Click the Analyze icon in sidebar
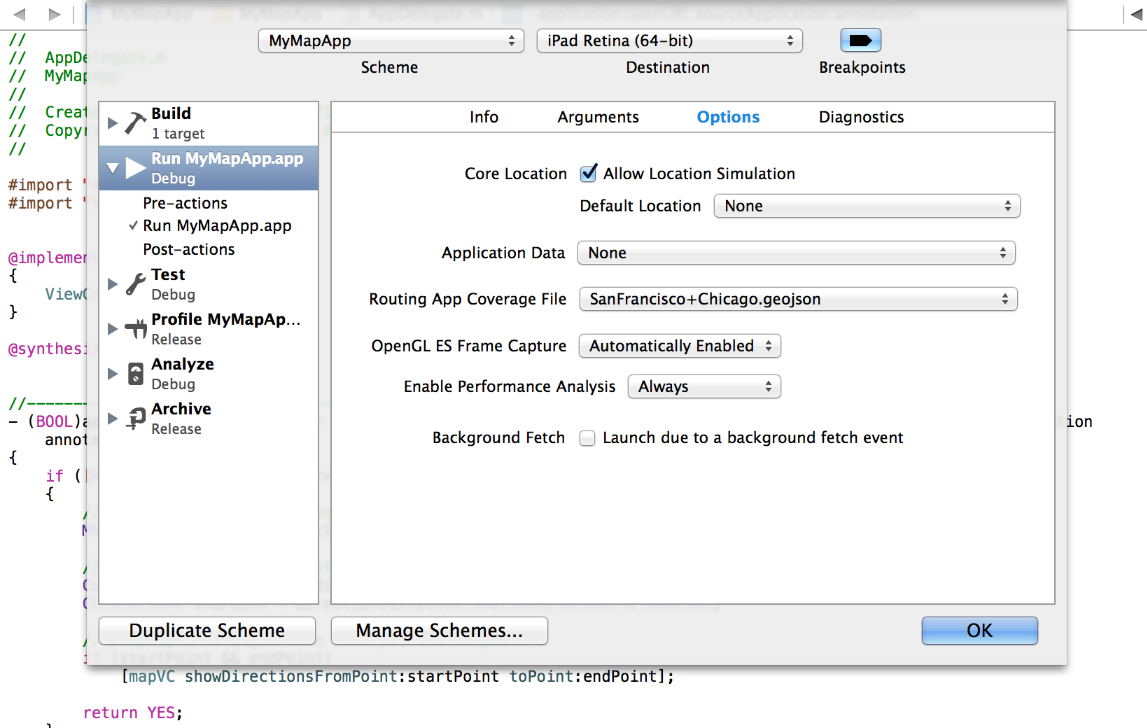 click(135, 374)
